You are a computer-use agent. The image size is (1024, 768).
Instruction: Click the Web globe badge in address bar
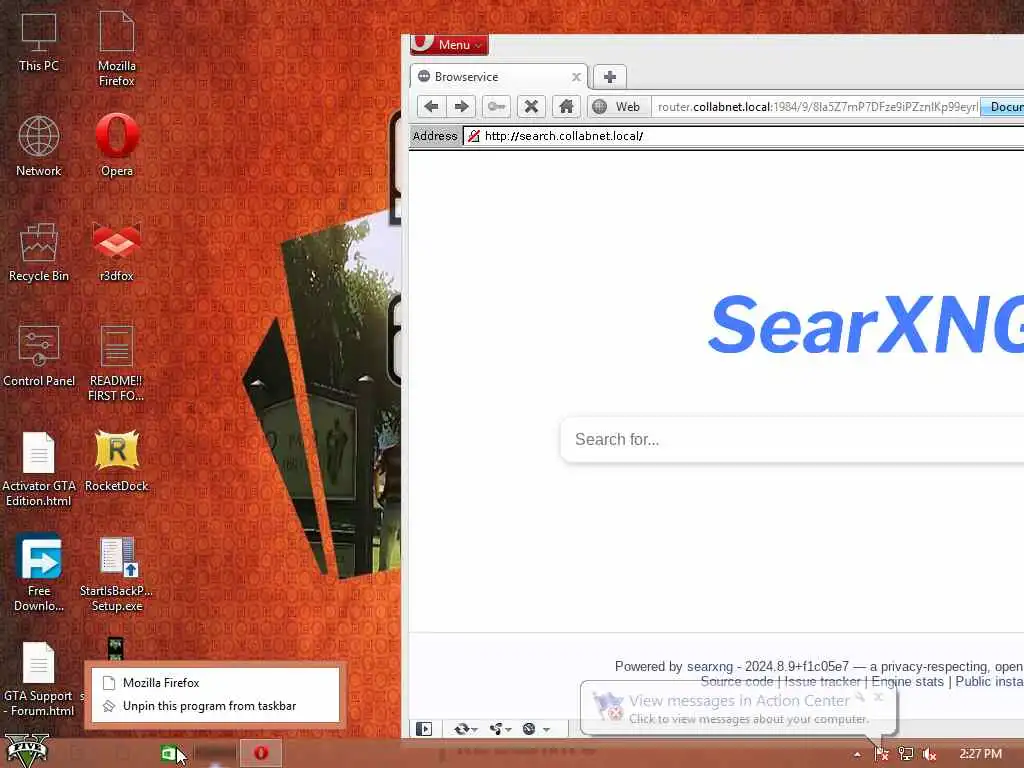tap(619, 106)
